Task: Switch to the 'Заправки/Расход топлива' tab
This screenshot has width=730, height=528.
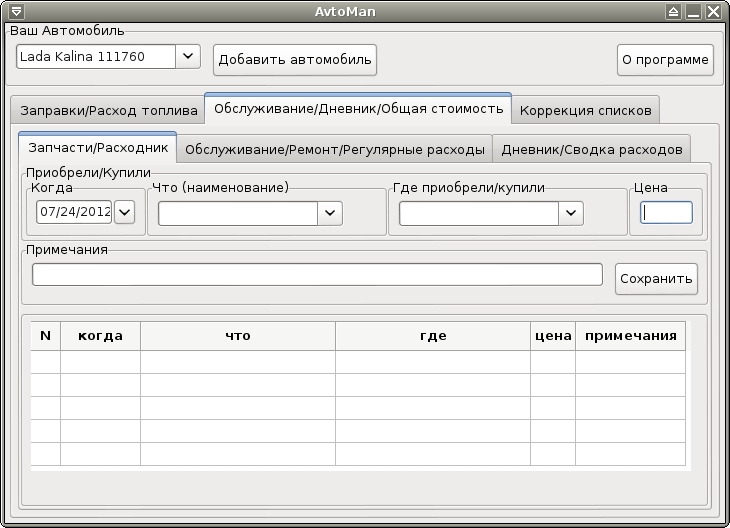Action: (x=105, y=110)
